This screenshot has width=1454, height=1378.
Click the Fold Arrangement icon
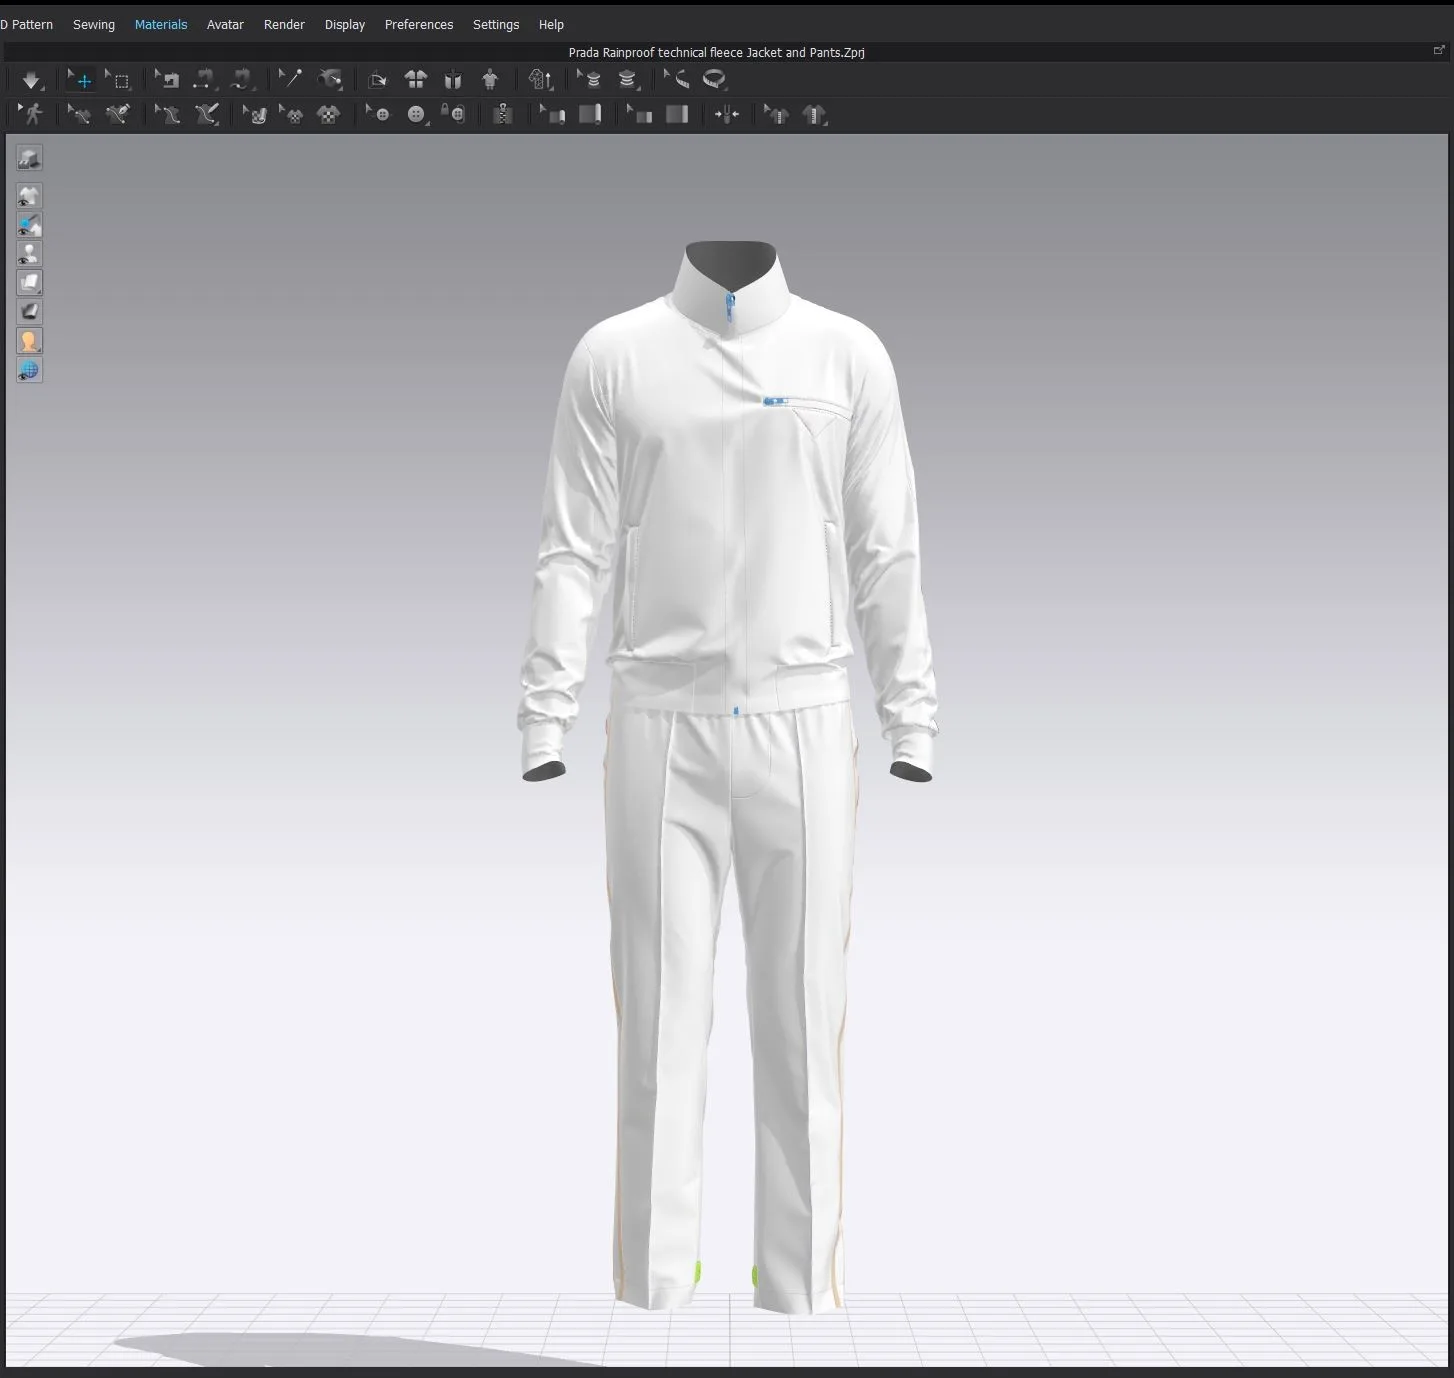click(x=377, y=80)
